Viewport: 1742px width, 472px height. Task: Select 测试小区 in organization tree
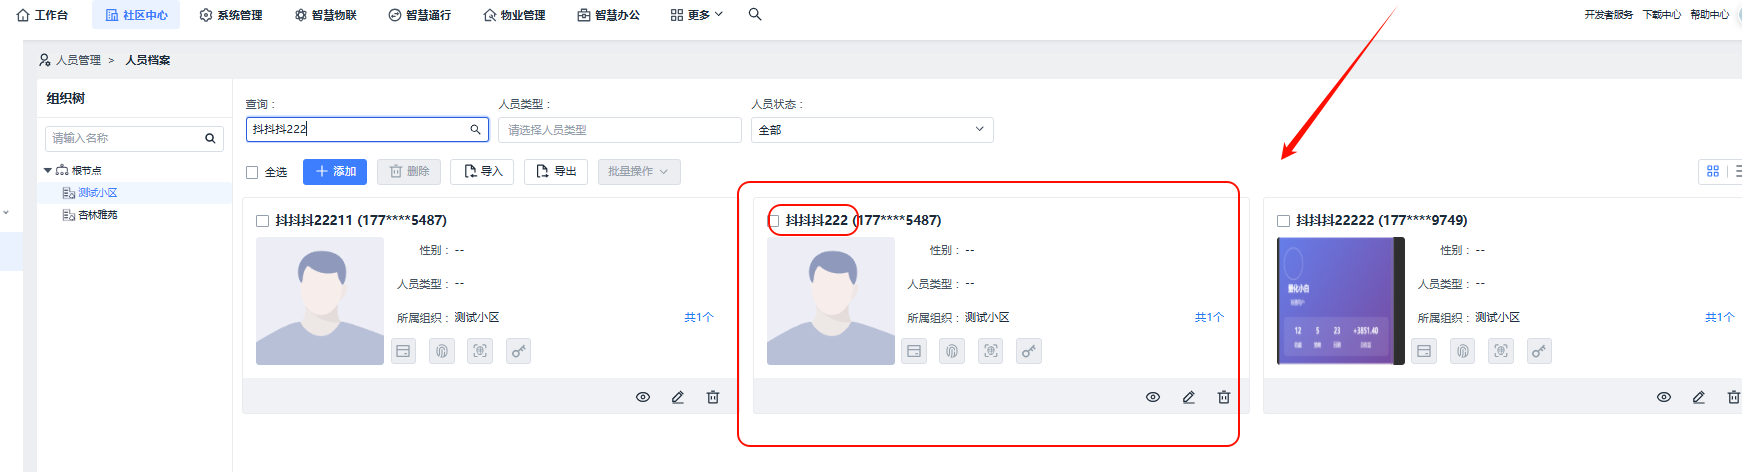(98, 193)
